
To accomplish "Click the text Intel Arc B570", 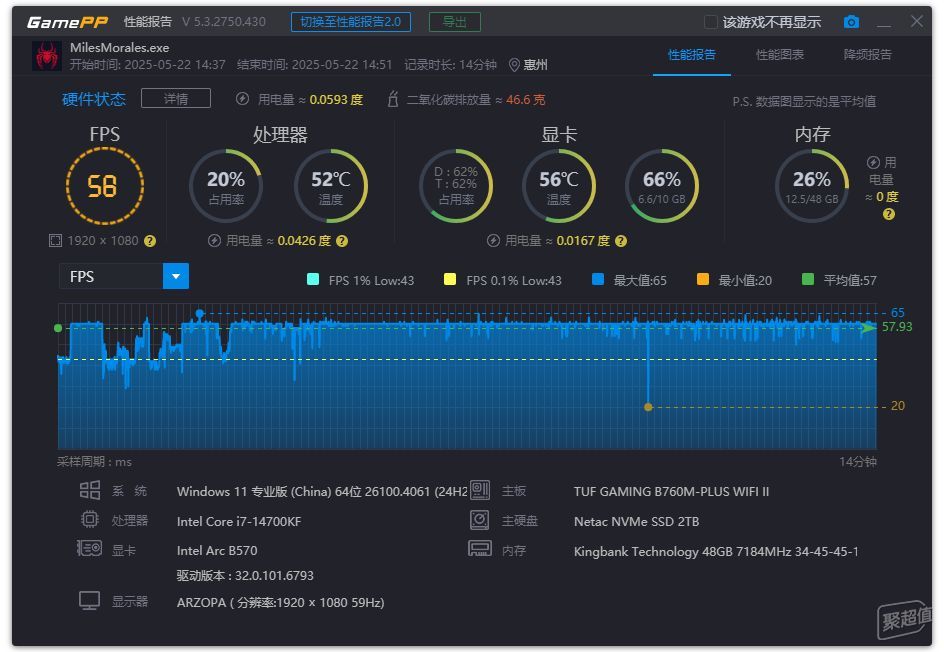I will tap(217, 550).
